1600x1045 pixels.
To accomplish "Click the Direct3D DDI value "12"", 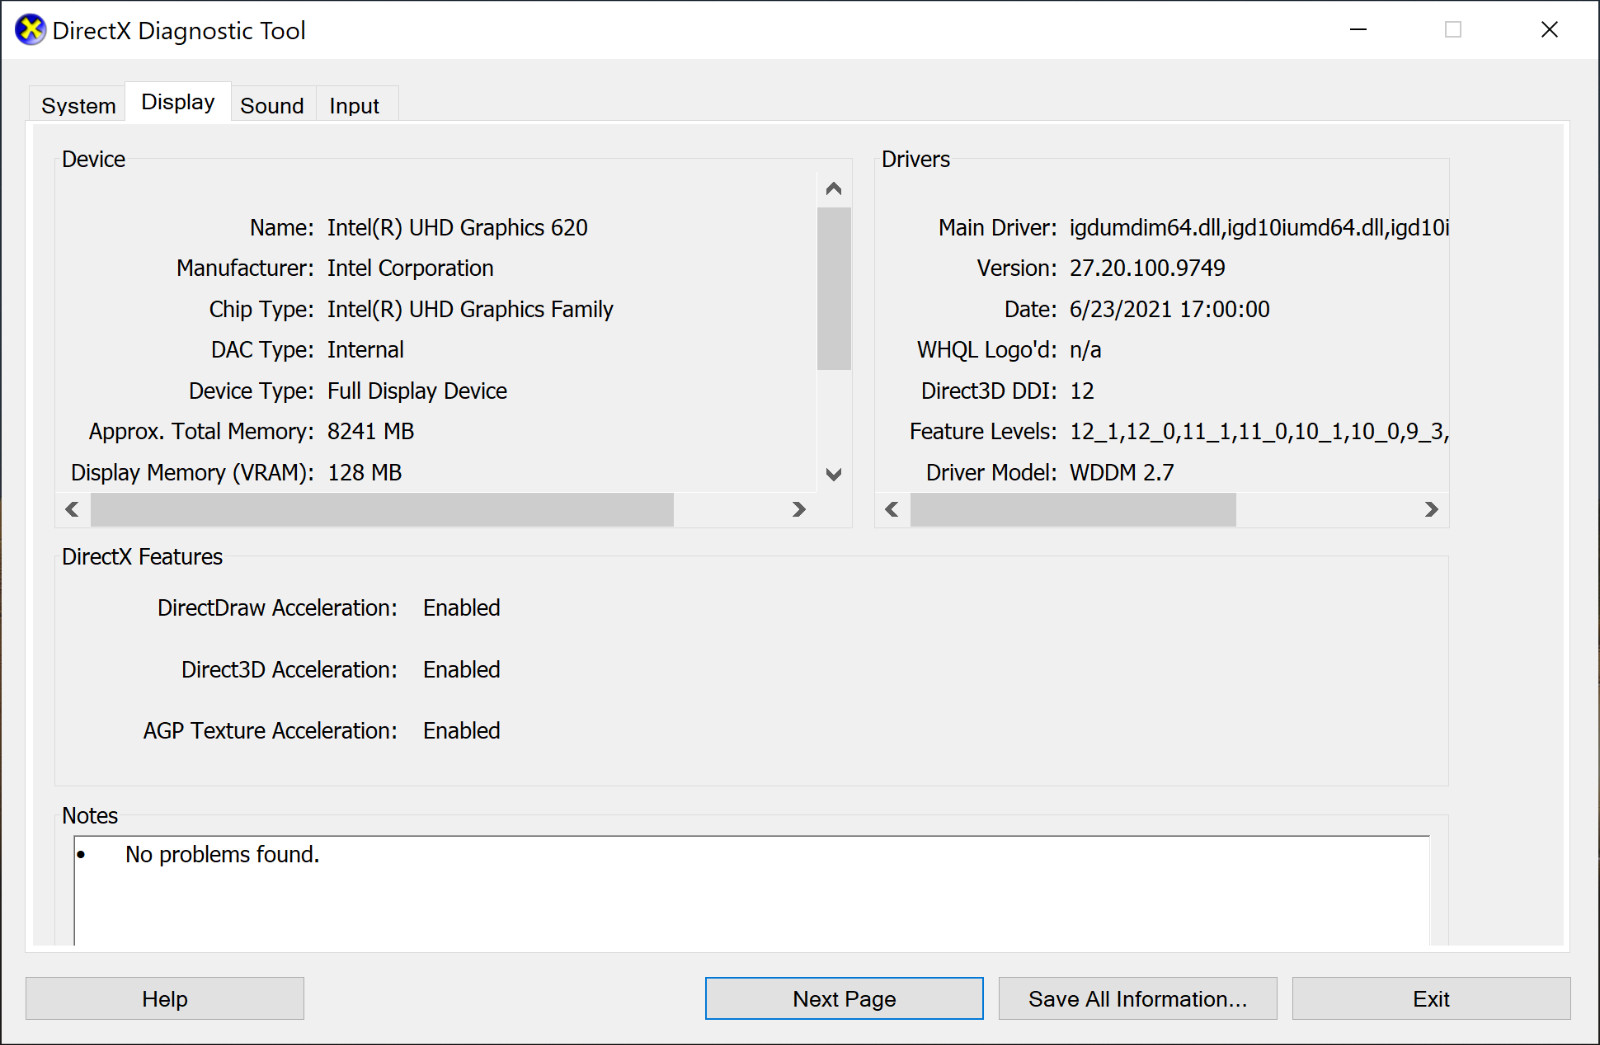I will pyautogui.click(x=1082, y=391).
